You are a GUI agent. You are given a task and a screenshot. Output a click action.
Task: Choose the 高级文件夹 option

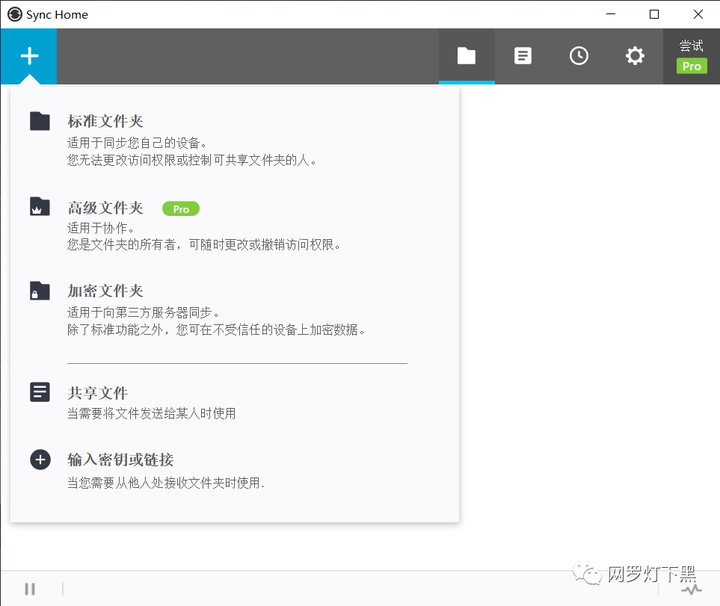tap(105, 208)
